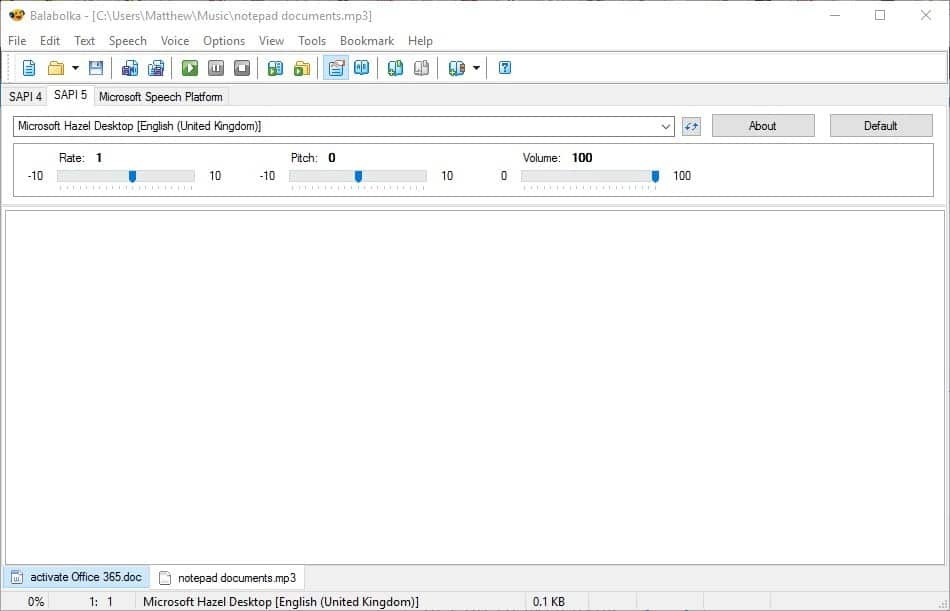The width and height of the screenshot is (950, 611).
Task: Click the book icon with a green plus
Action: [395, 68]
